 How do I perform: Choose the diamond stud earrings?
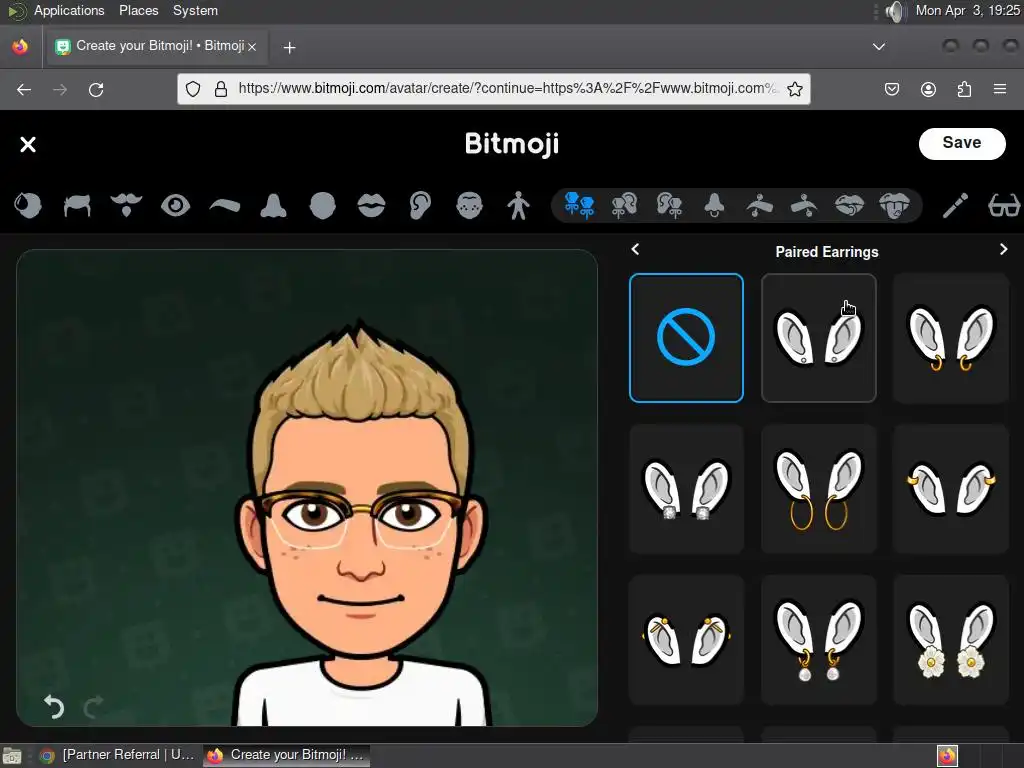pyautogui.click(x=686, y=488)
